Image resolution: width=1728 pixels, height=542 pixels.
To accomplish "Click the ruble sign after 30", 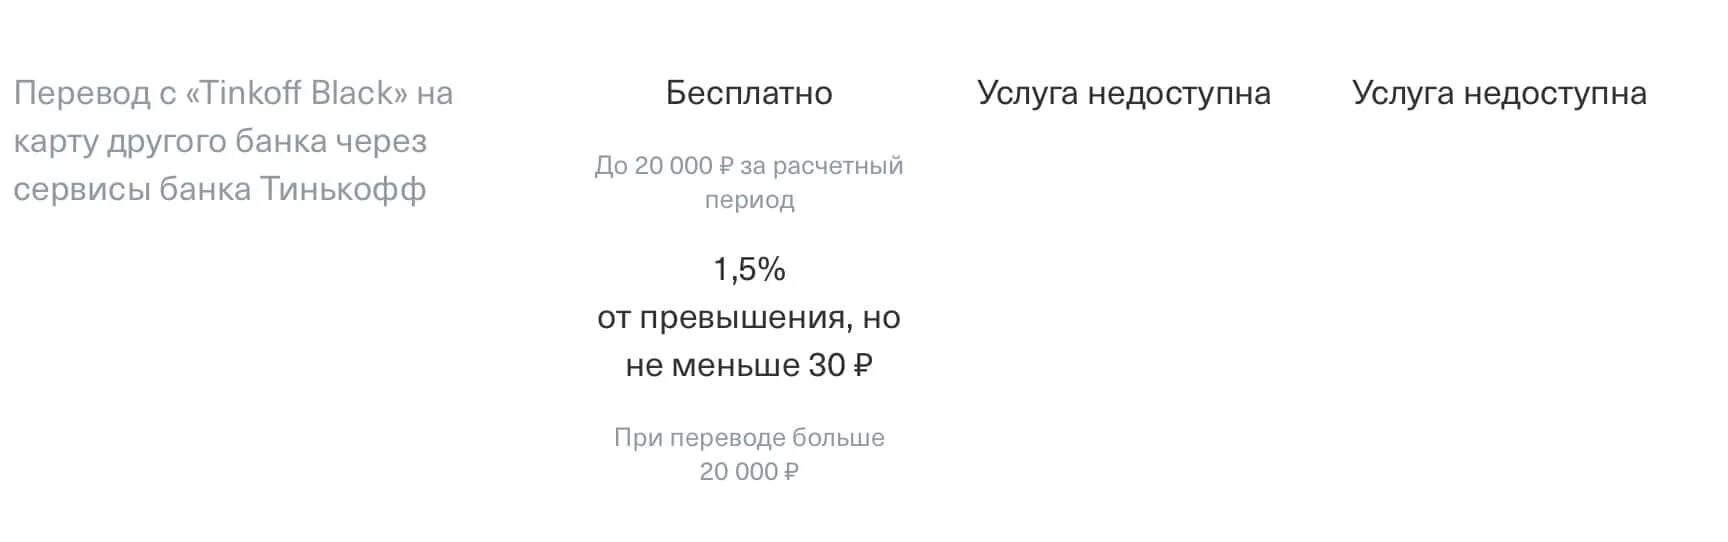I will (863, 366).
